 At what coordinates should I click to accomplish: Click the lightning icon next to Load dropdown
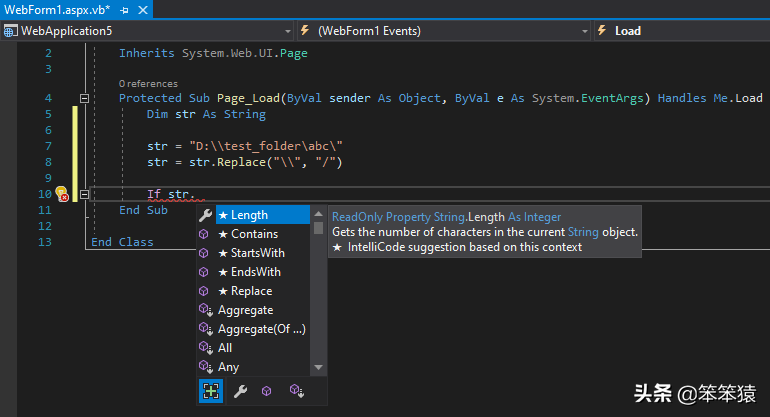pyautogui.click(x=603, y=31)
